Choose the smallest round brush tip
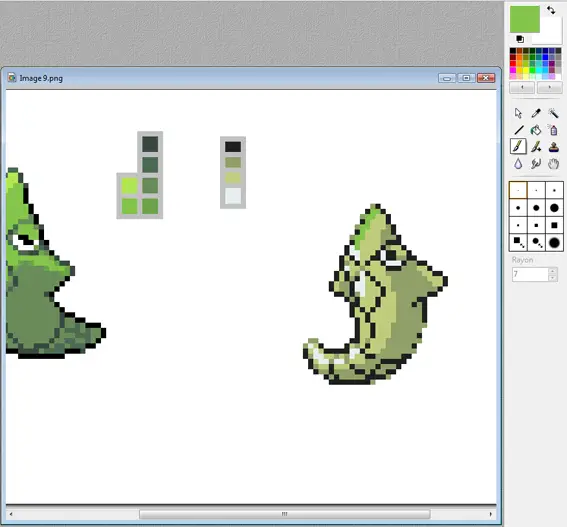Screen dimensions: 567x527 tap(518, 190)
